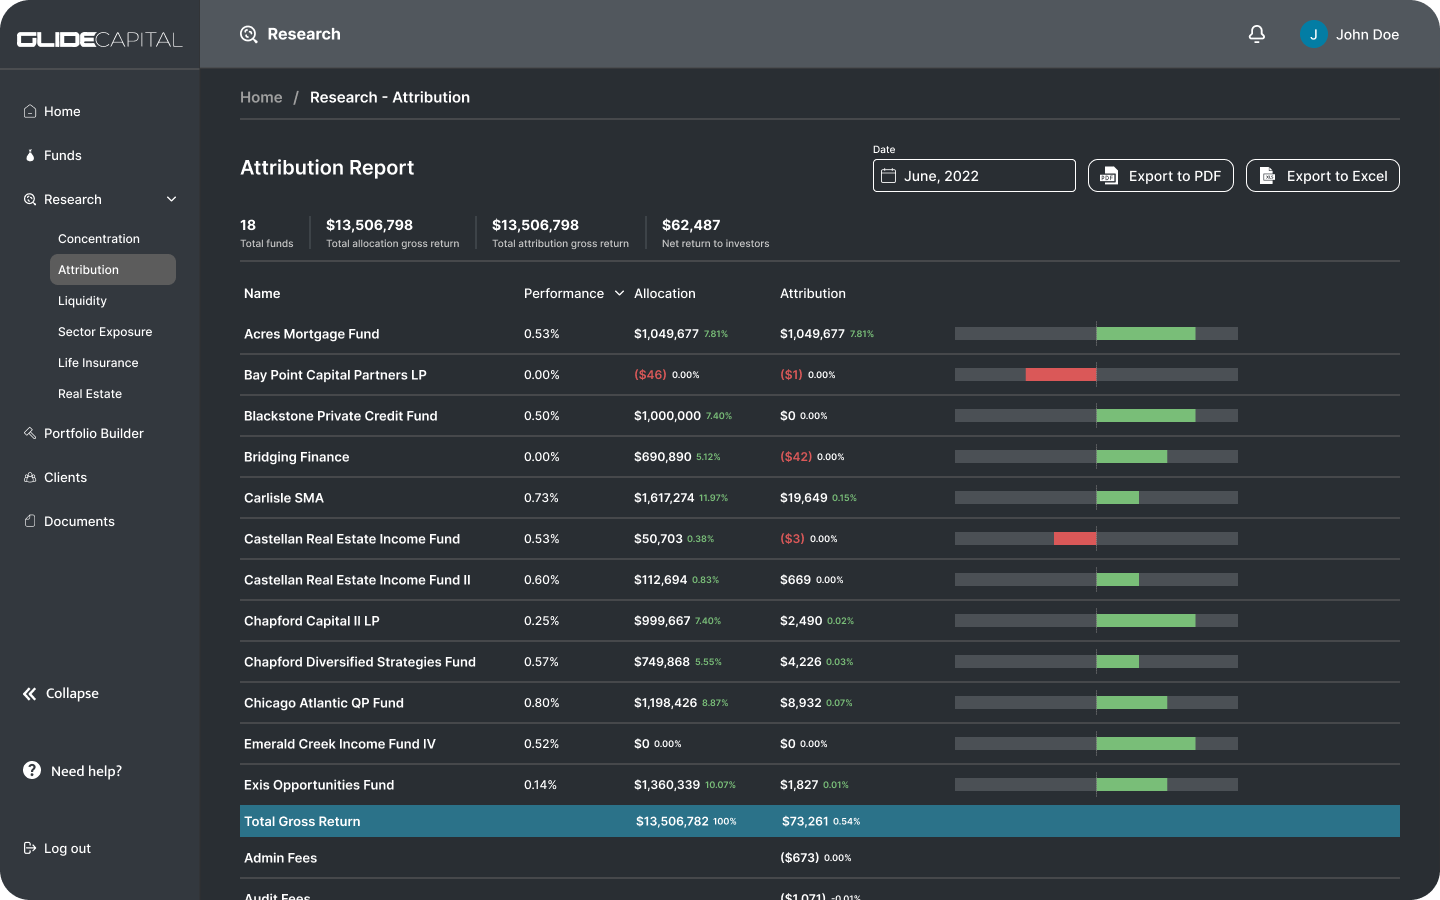Collapse the Research submenu chevron

[x=171, y=199]
